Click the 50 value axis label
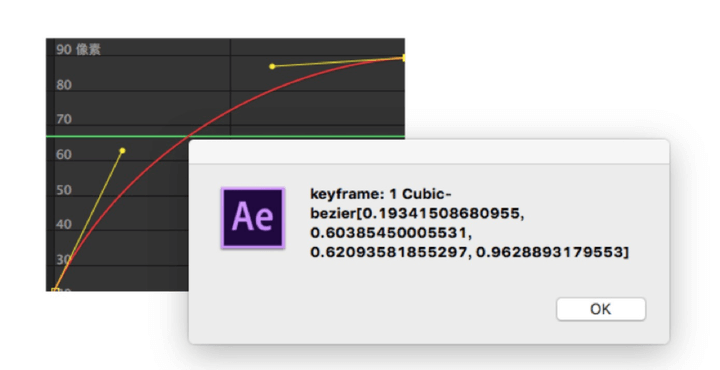Viewport: 720px width, 370px height. click(x=64, y=190)
